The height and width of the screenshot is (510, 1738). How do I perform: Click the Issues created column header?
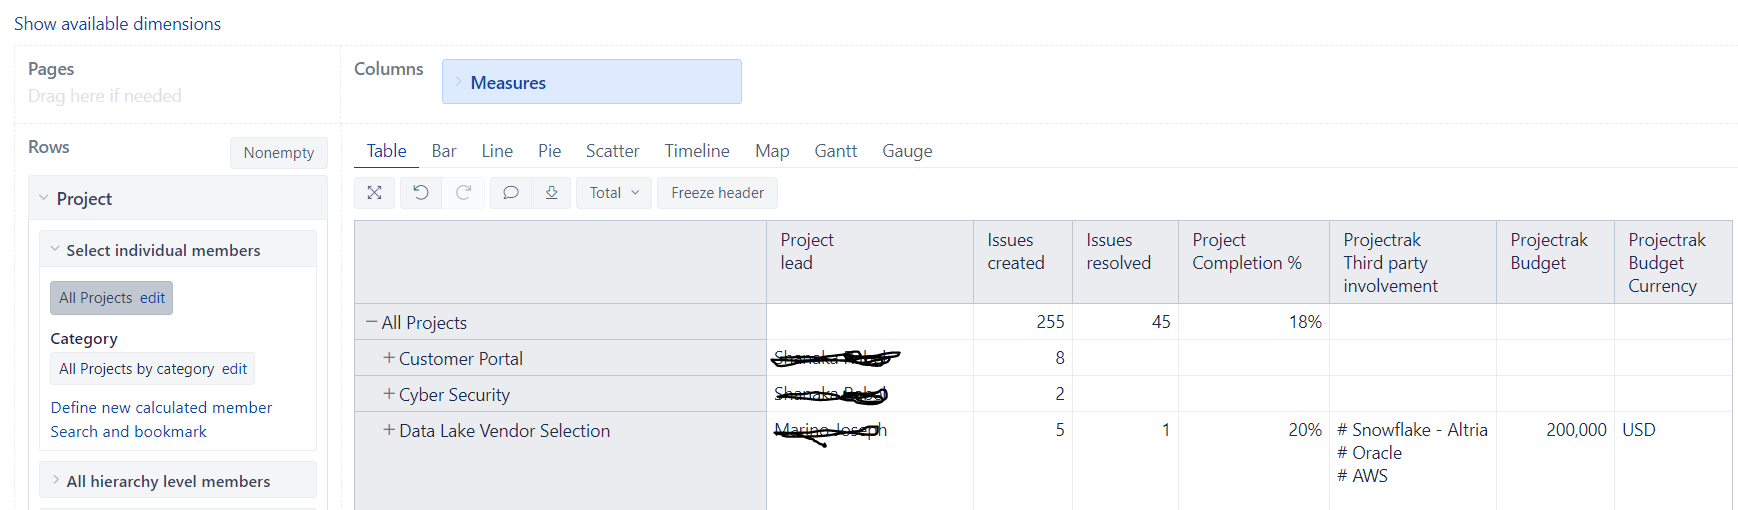pos(1023,262)
